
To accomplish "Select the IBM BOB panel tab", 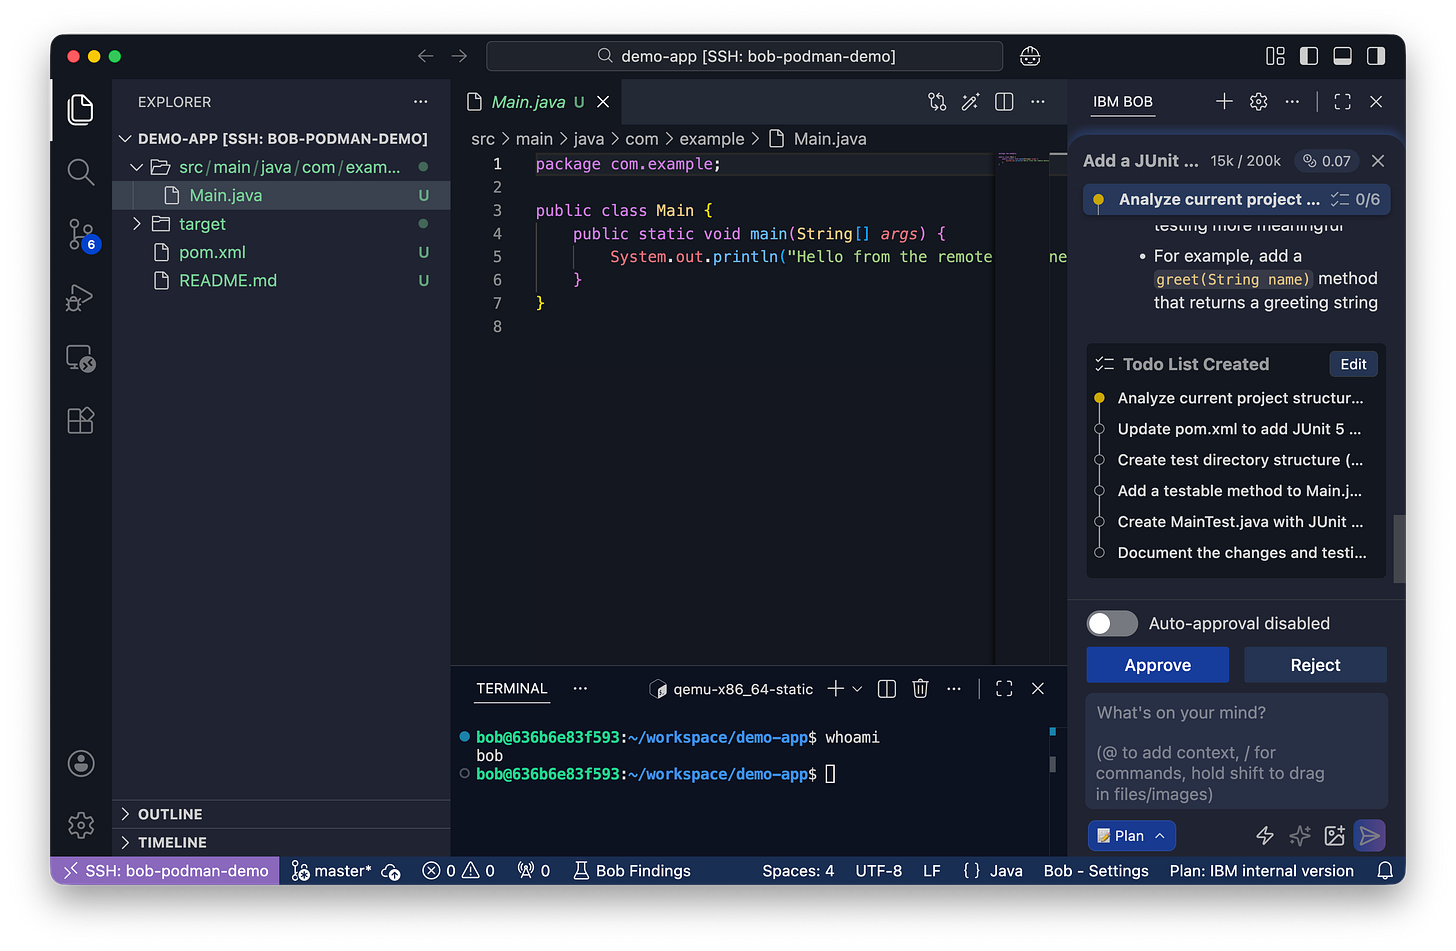I will click(1123, 101).
